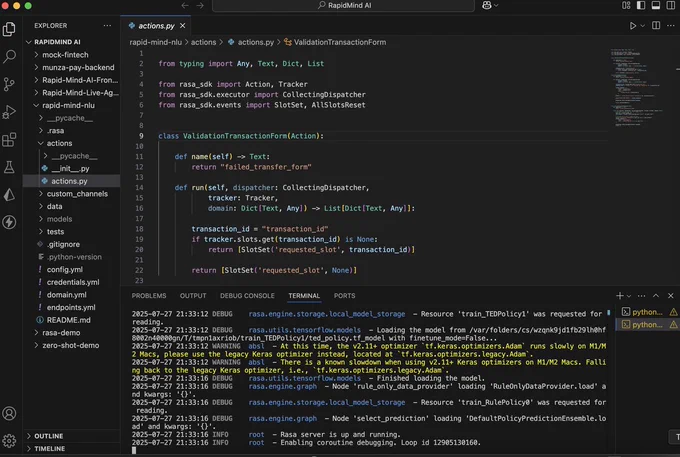Open the Manage gear settings
Viewport: 680px width, 457px height.
(9, 441)
